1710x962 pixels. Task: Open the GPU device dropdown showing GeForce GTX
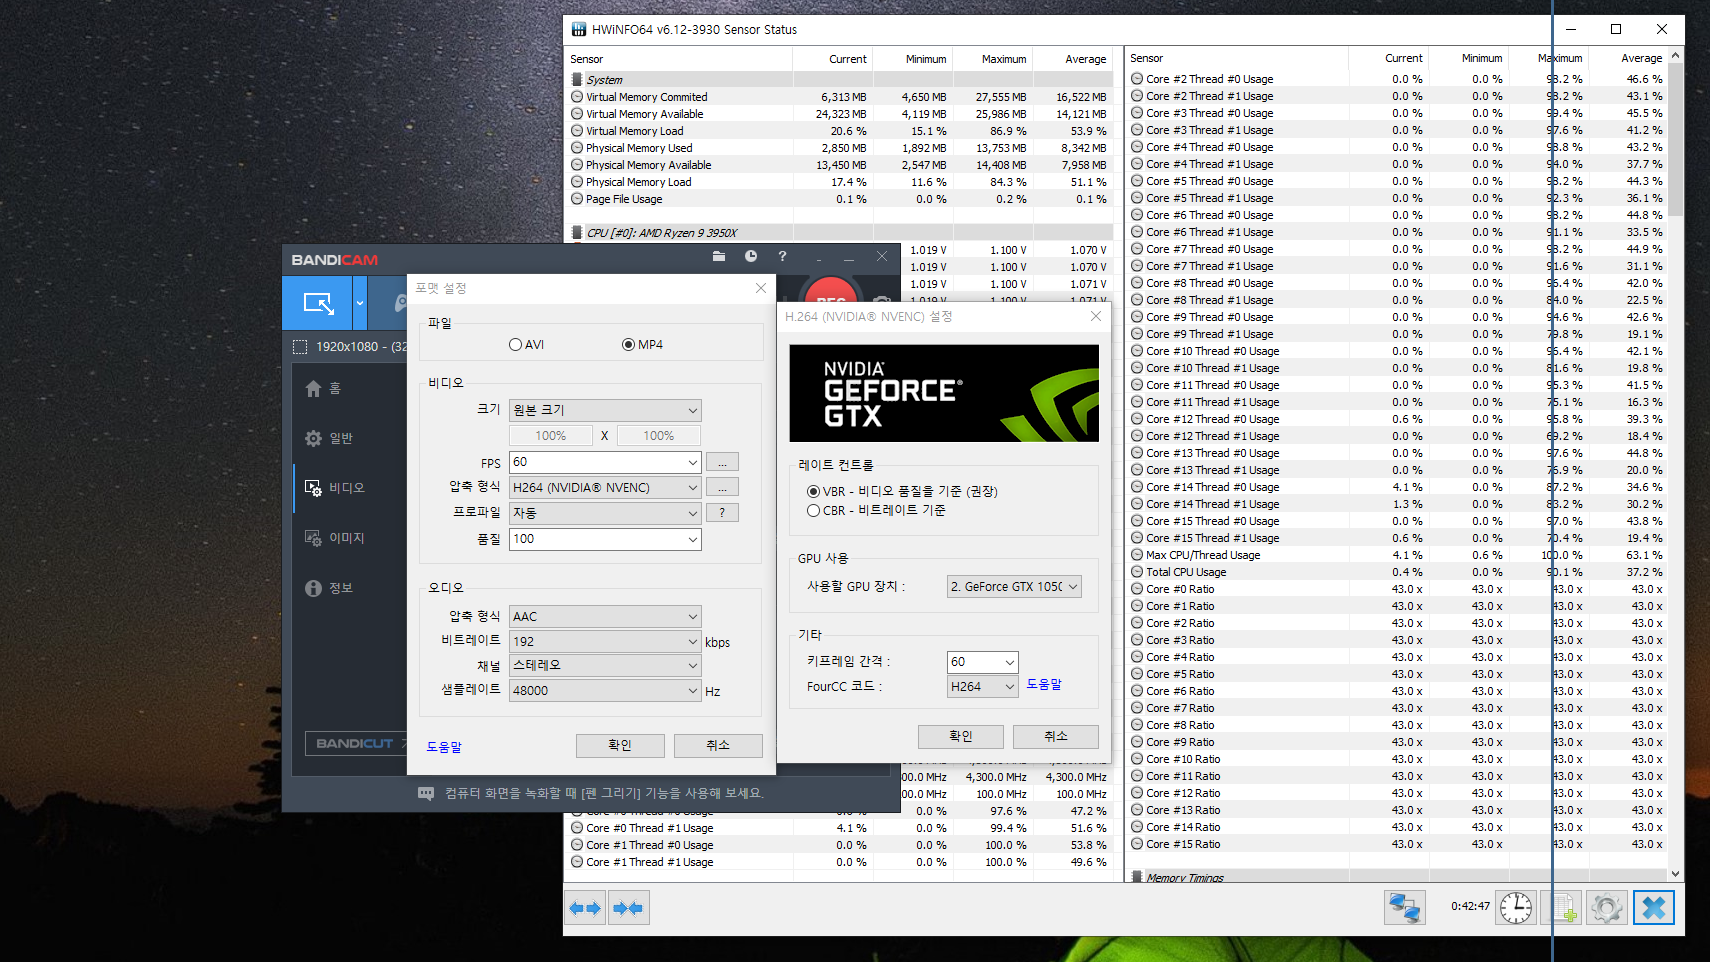point(1014,587)
